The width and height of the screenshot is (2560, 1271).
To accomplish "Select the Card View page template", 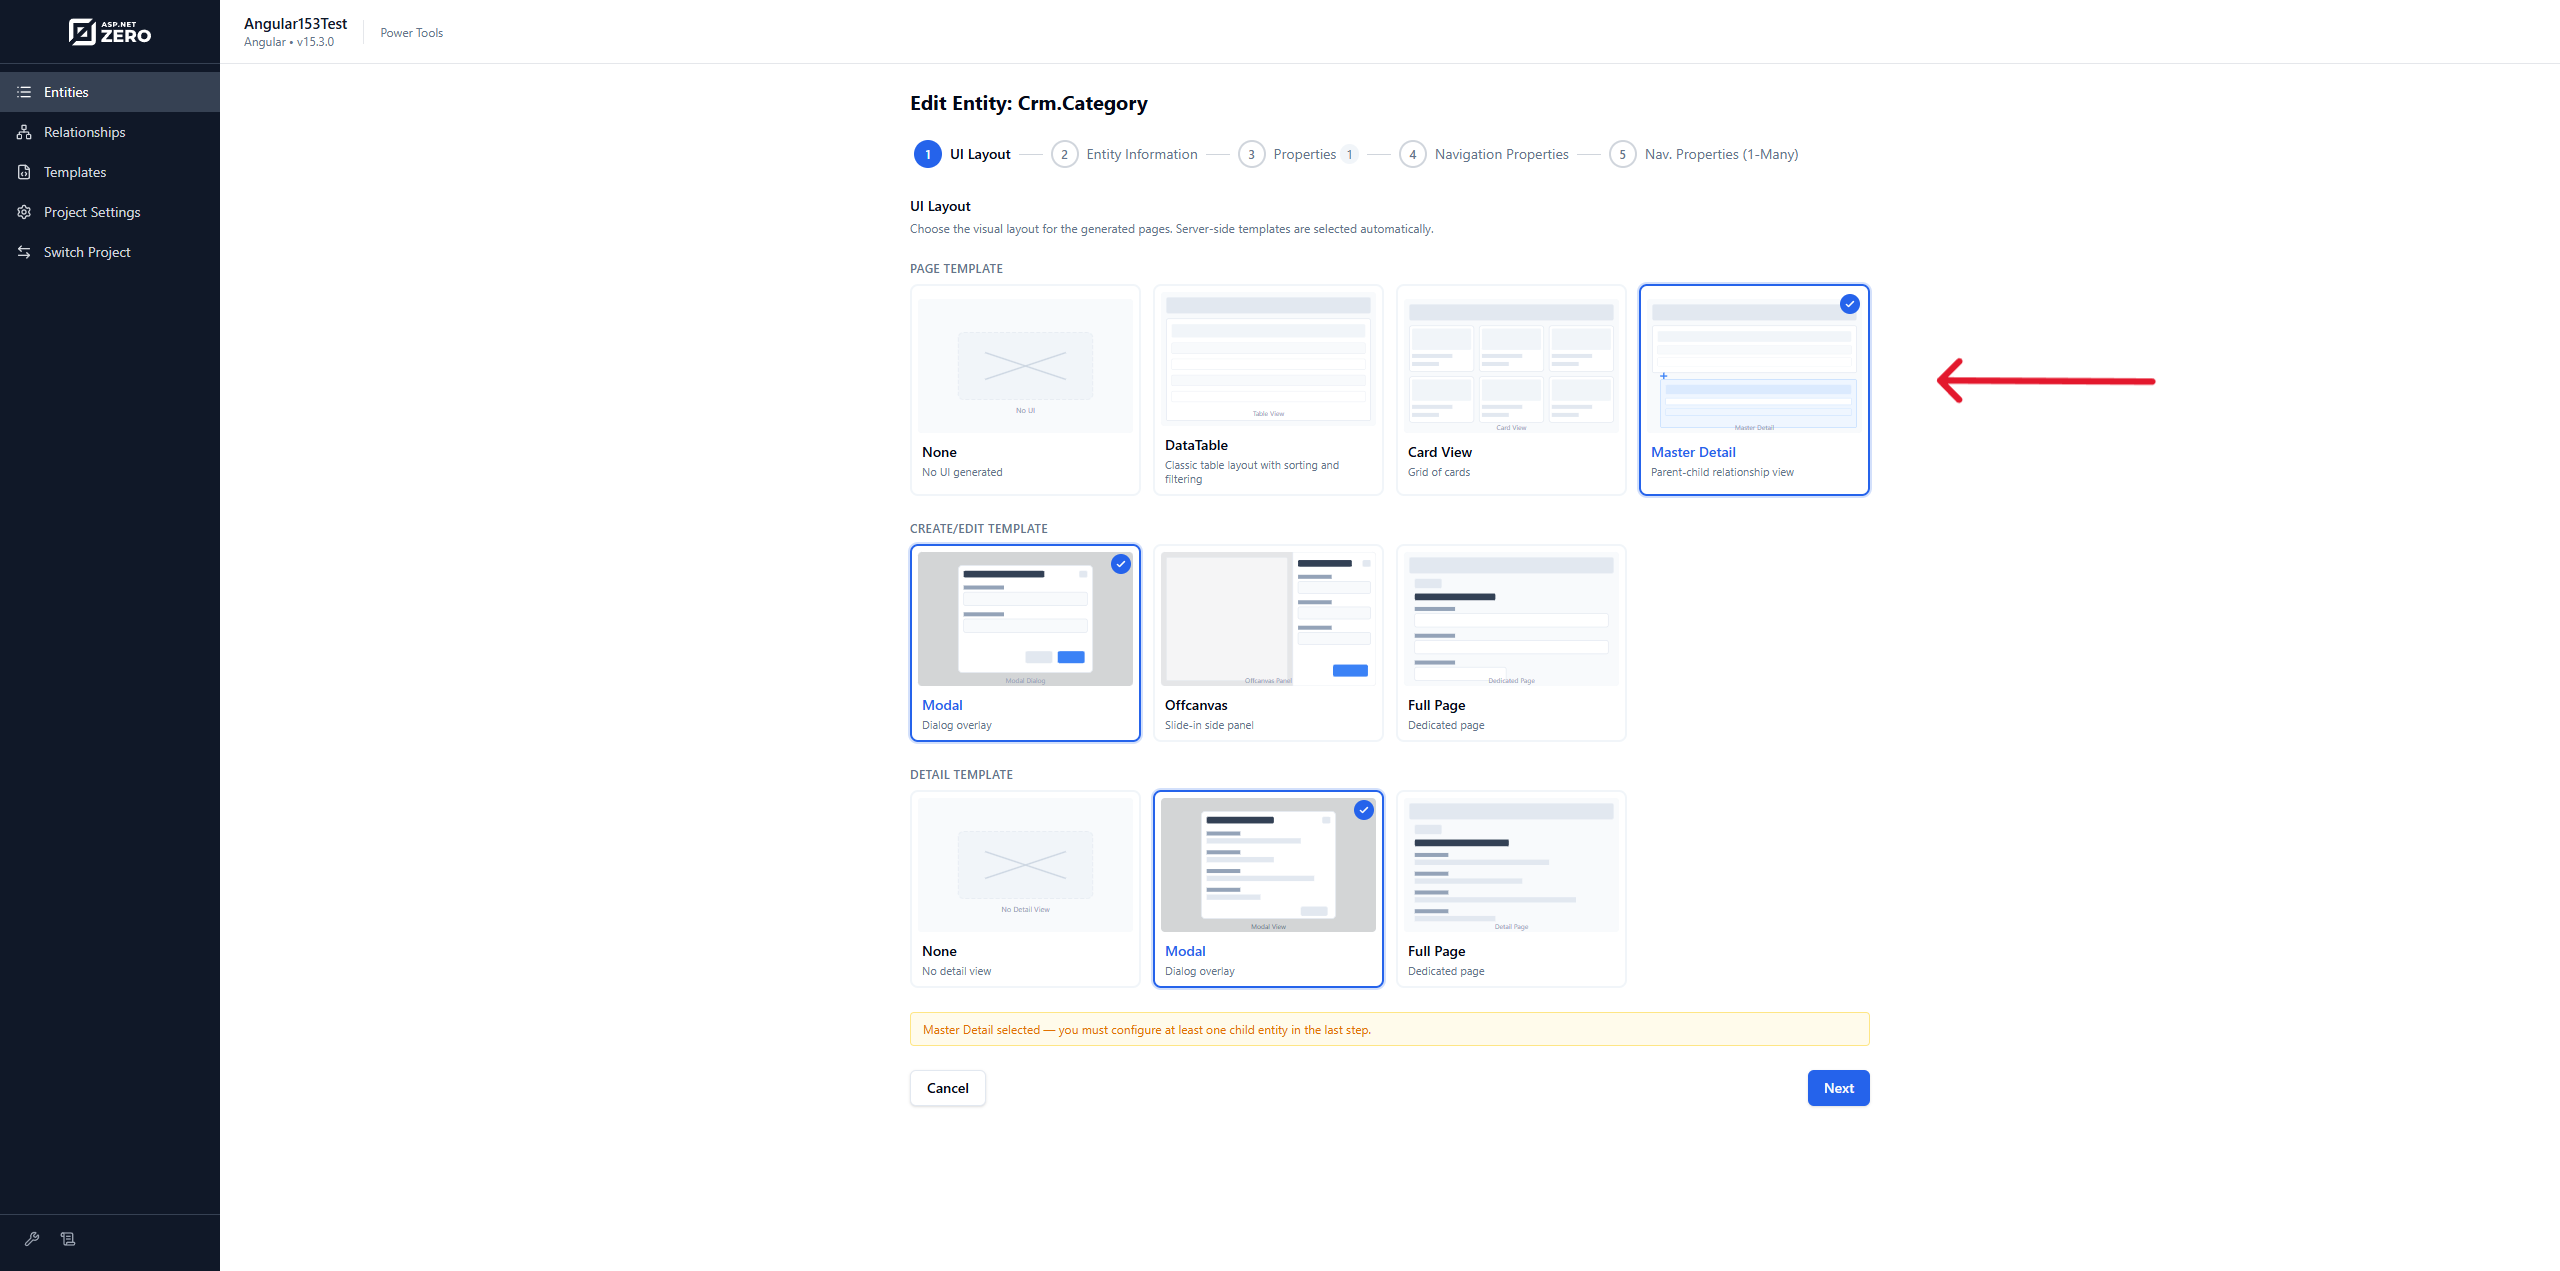I will (x=1511, y=390).
